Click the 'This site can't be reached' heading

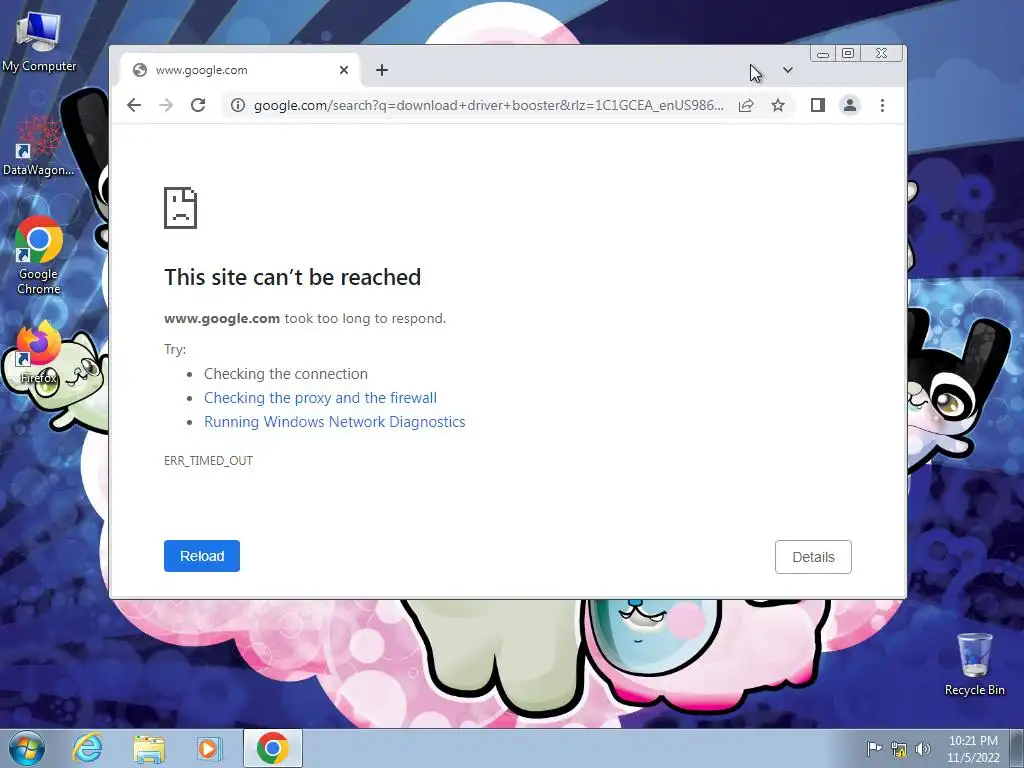[293, 277]
